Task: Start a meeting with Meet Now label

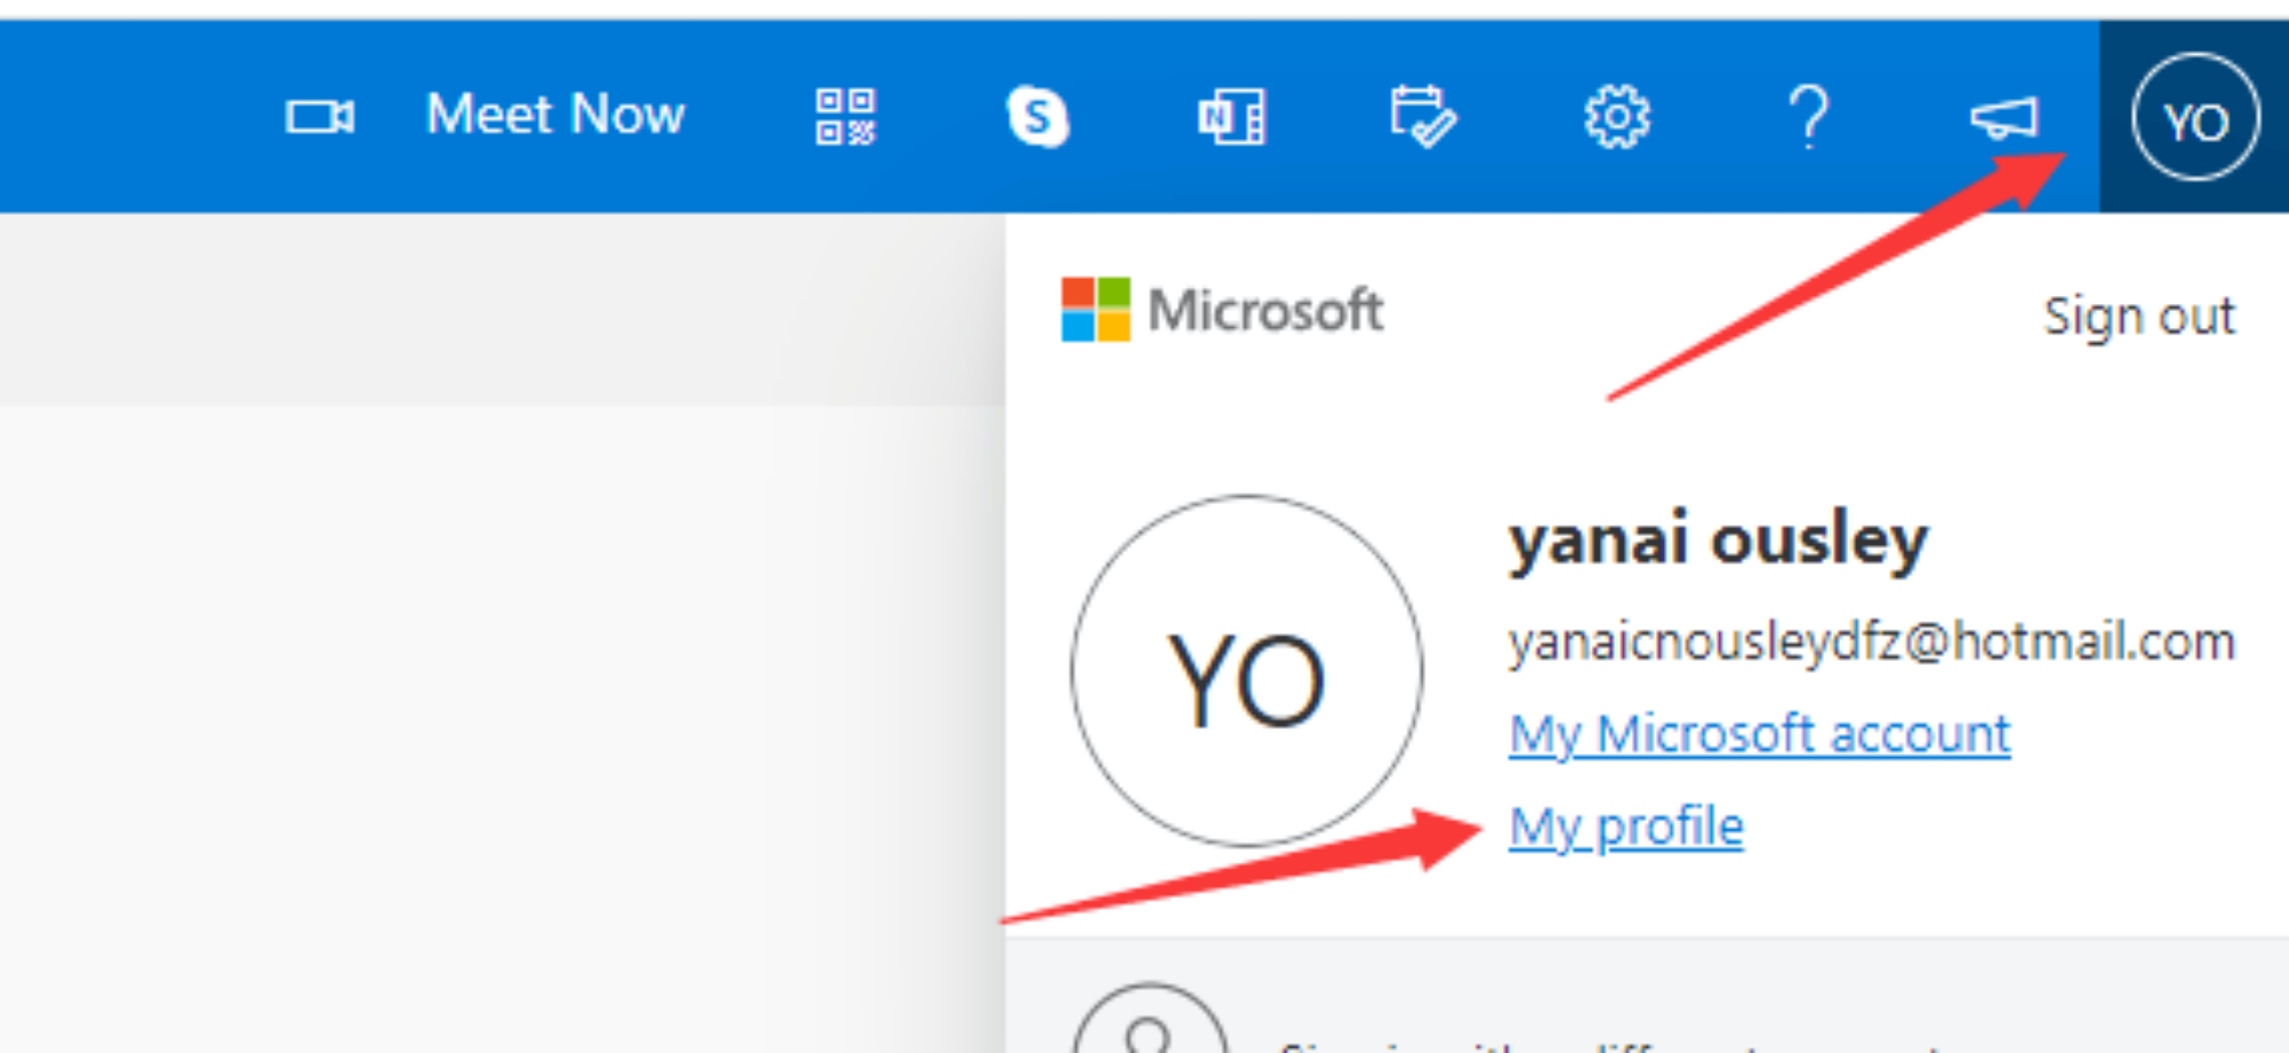Action: click(x=555, y=115)
